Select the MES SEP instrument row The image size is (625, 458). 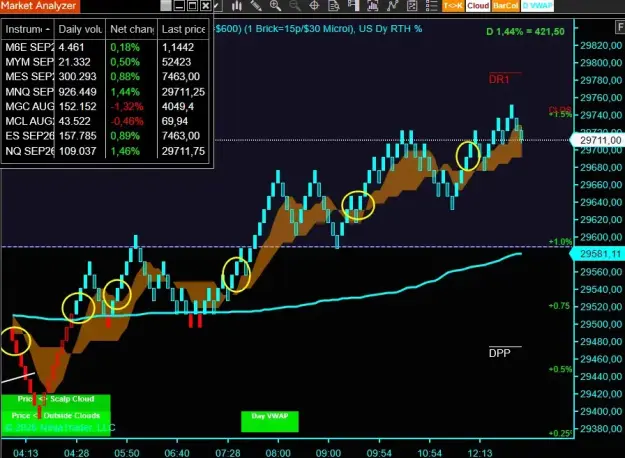105,77
